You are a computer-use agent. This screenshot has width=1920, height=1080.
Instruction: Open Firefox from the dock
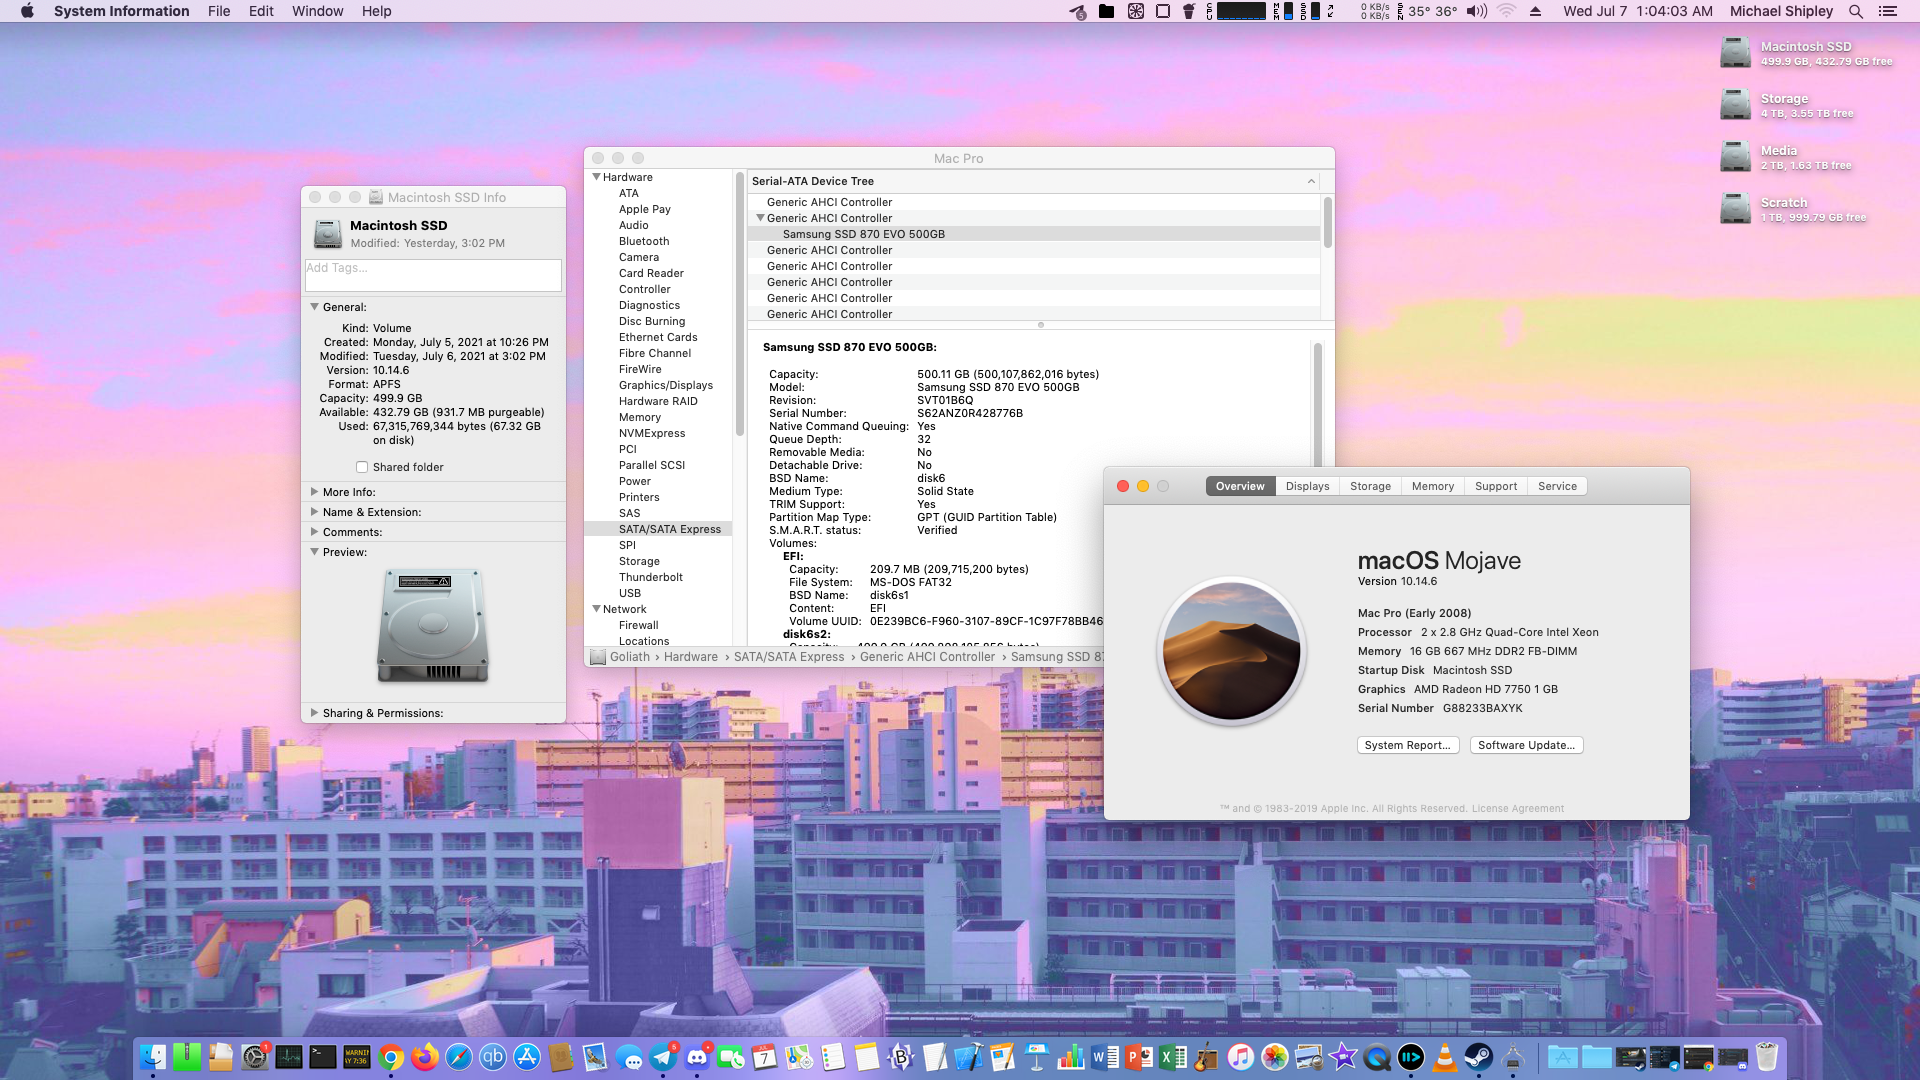point(425,1057)
